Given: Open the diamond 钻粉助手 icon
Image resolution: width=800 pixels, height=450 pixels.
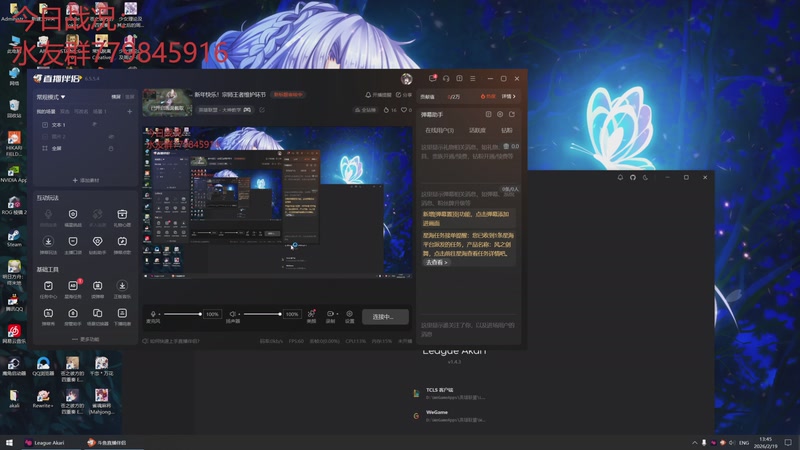Looking at the screenshot, I should [x=97, y=241].
